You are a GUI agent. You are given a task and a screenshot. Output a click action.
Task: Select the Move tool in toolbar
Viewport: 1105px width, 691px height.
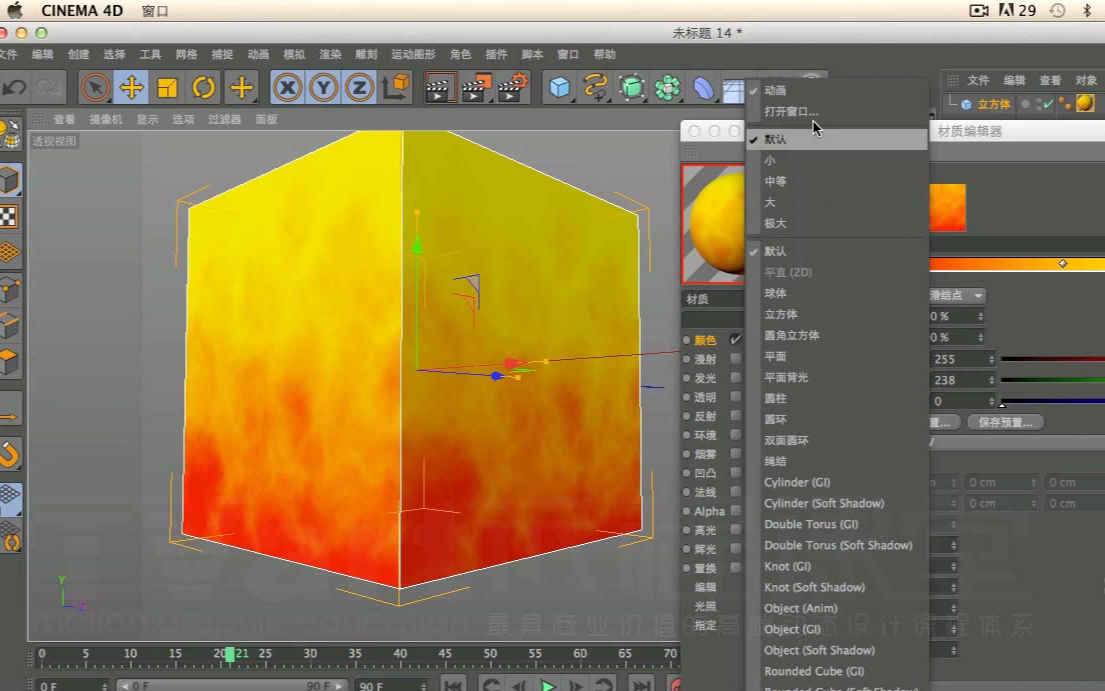pos(131,88)
